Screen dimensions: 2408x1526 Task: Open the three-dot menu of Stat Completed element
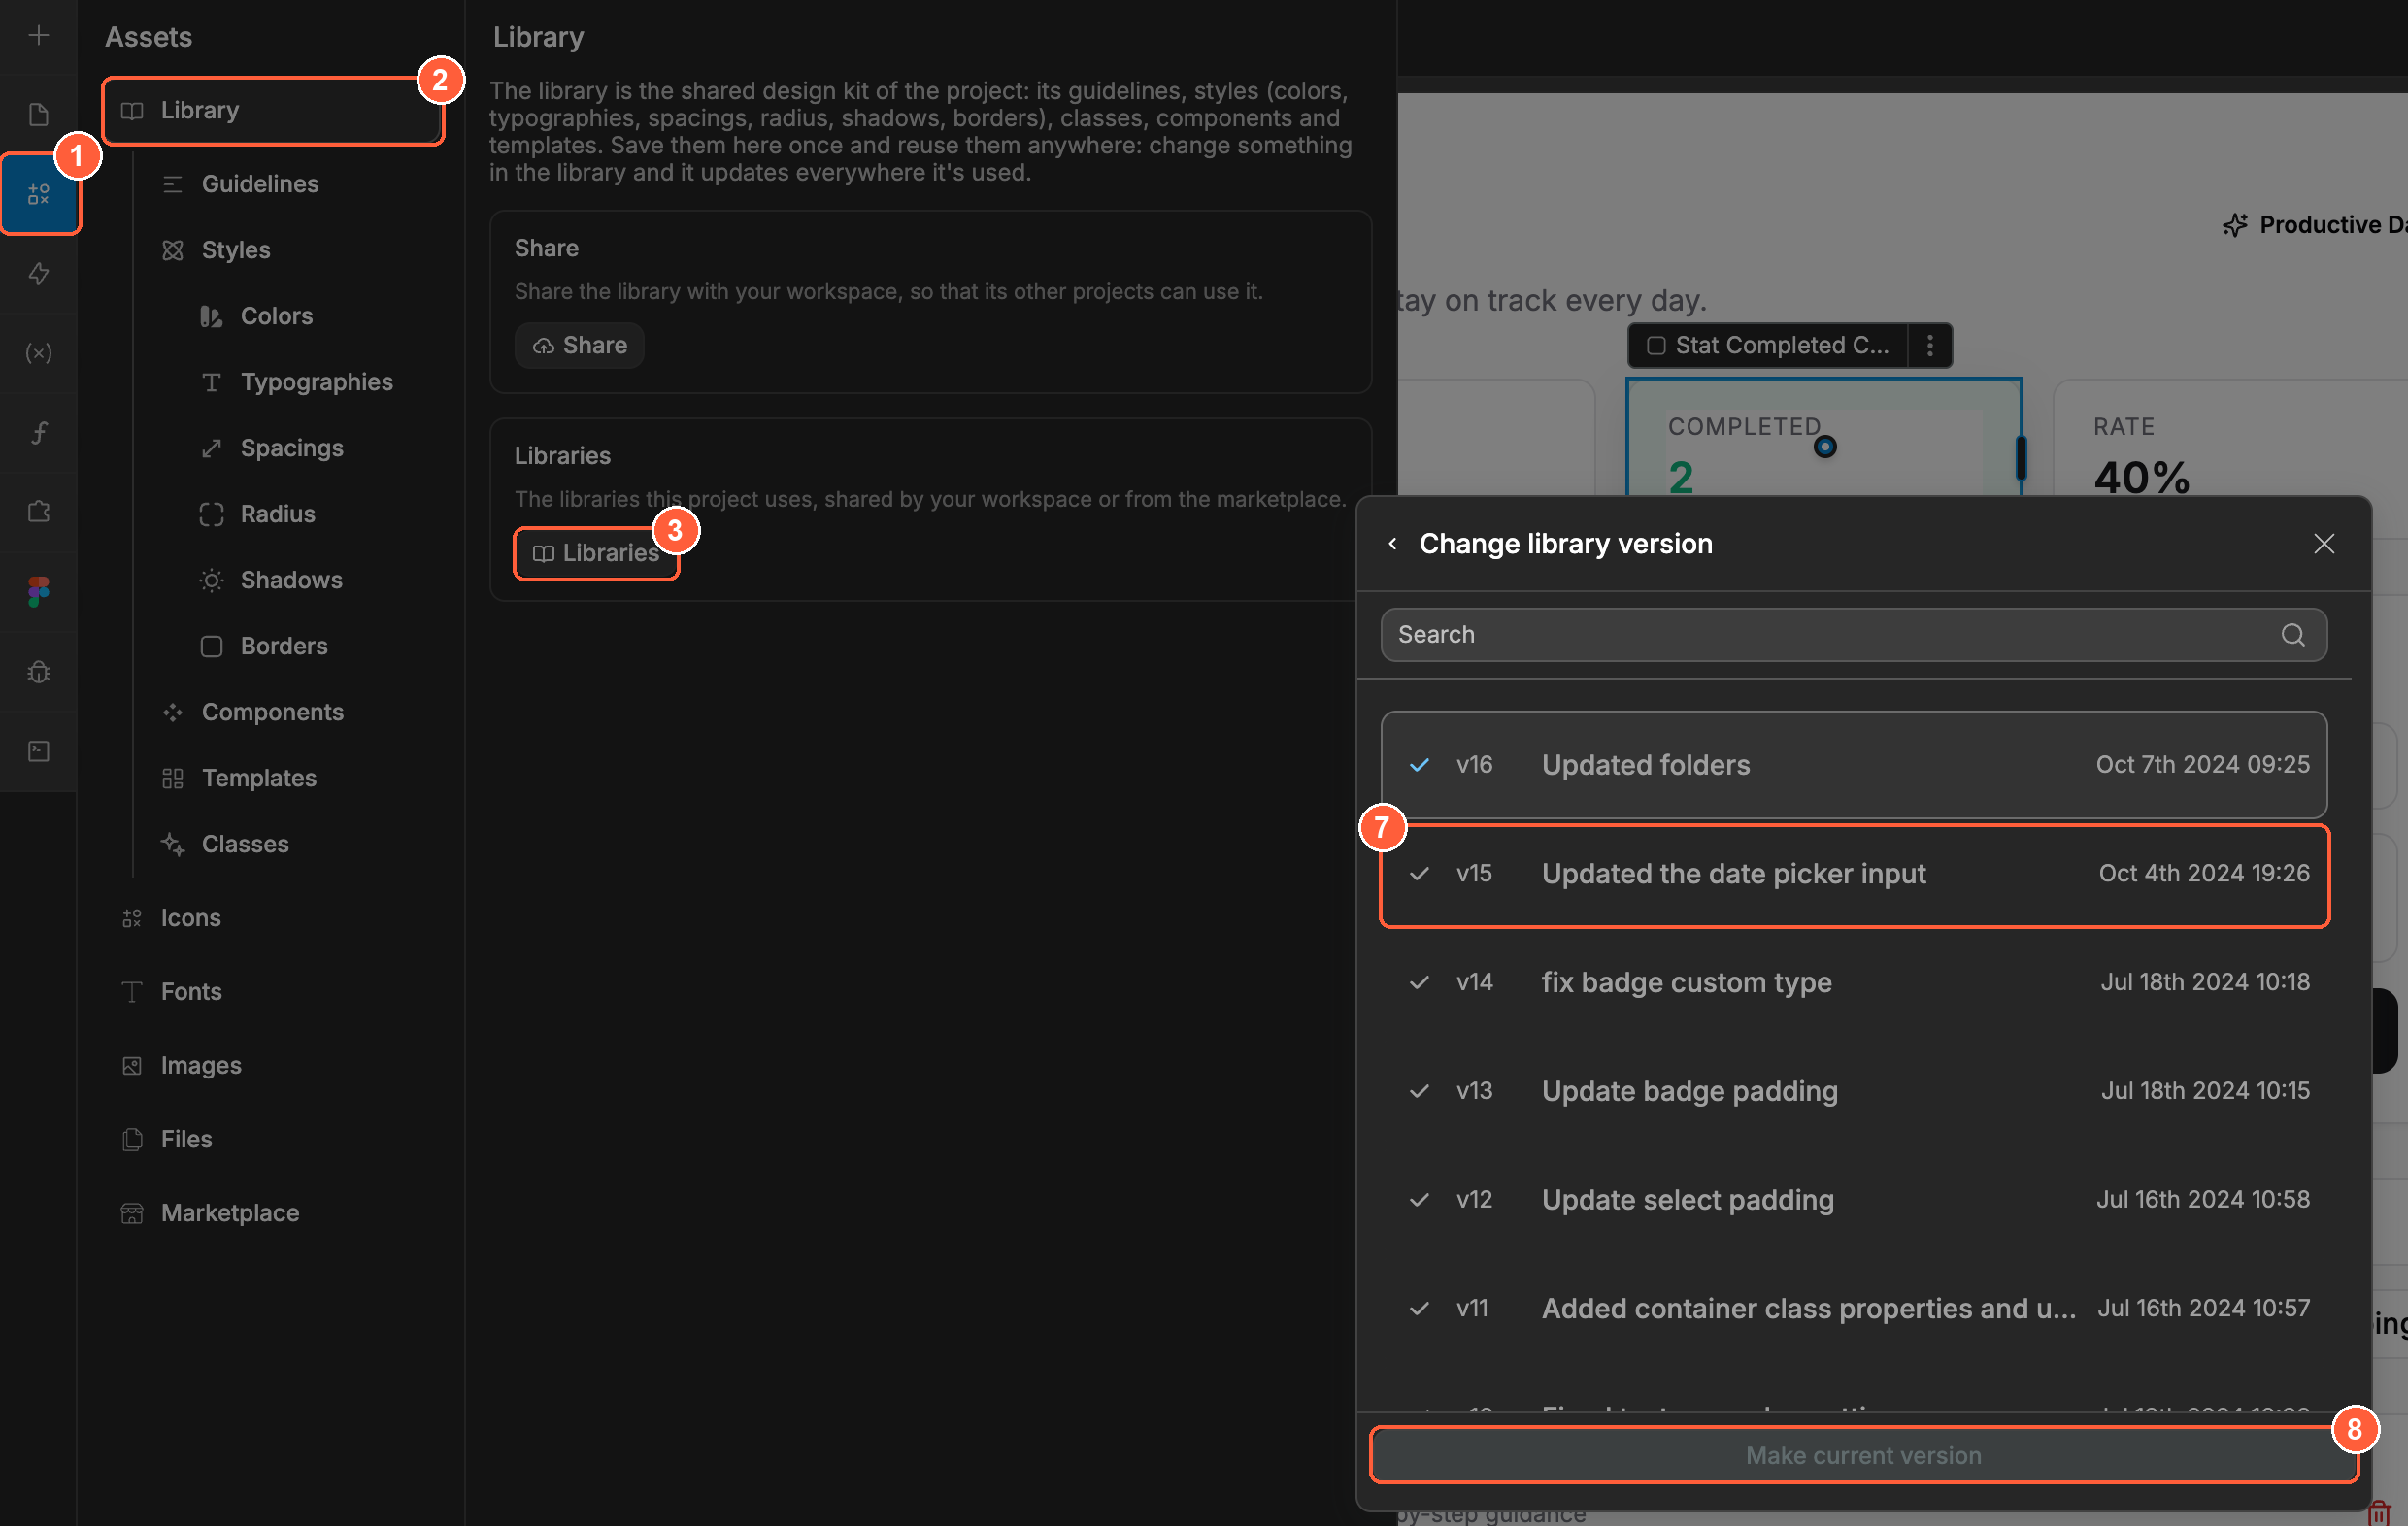(x=1930, y=345)
